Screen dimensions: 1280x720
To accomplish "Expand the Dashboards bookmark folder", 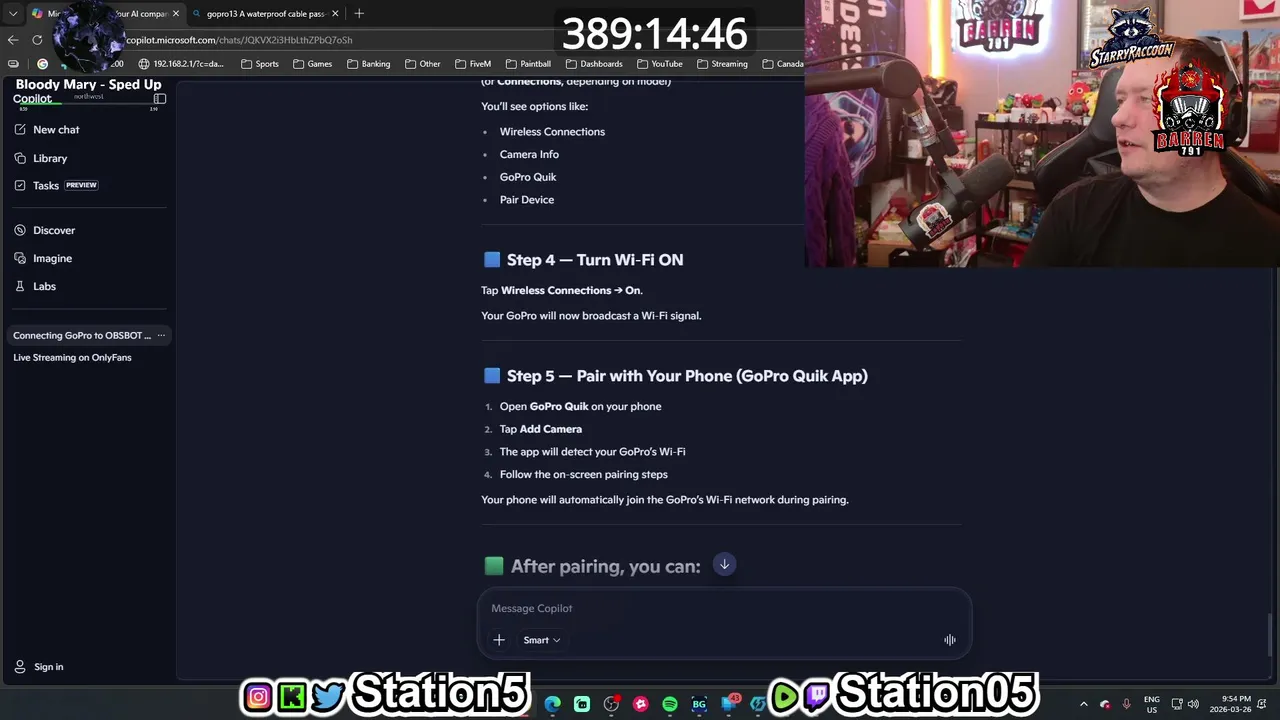I will (x=594, y=64).
